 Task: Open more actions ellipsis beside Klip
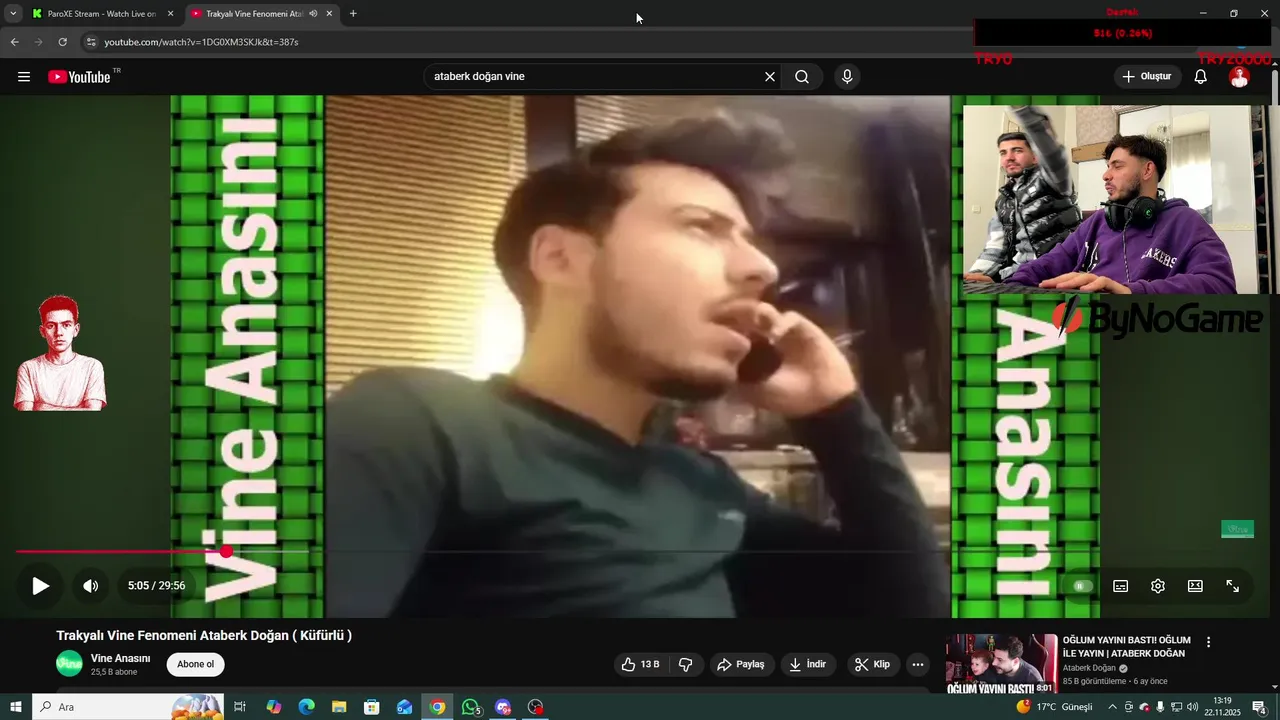coord(918,664)
